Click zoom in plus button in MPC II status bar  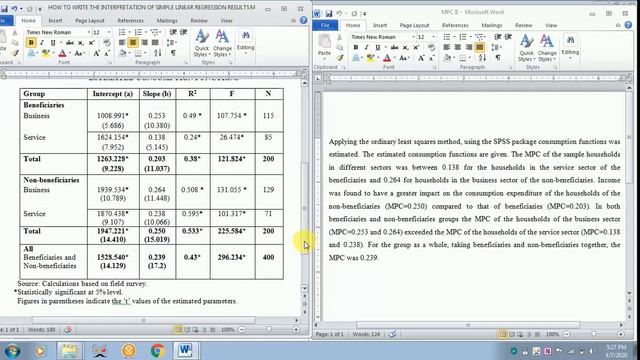point(621,334)
